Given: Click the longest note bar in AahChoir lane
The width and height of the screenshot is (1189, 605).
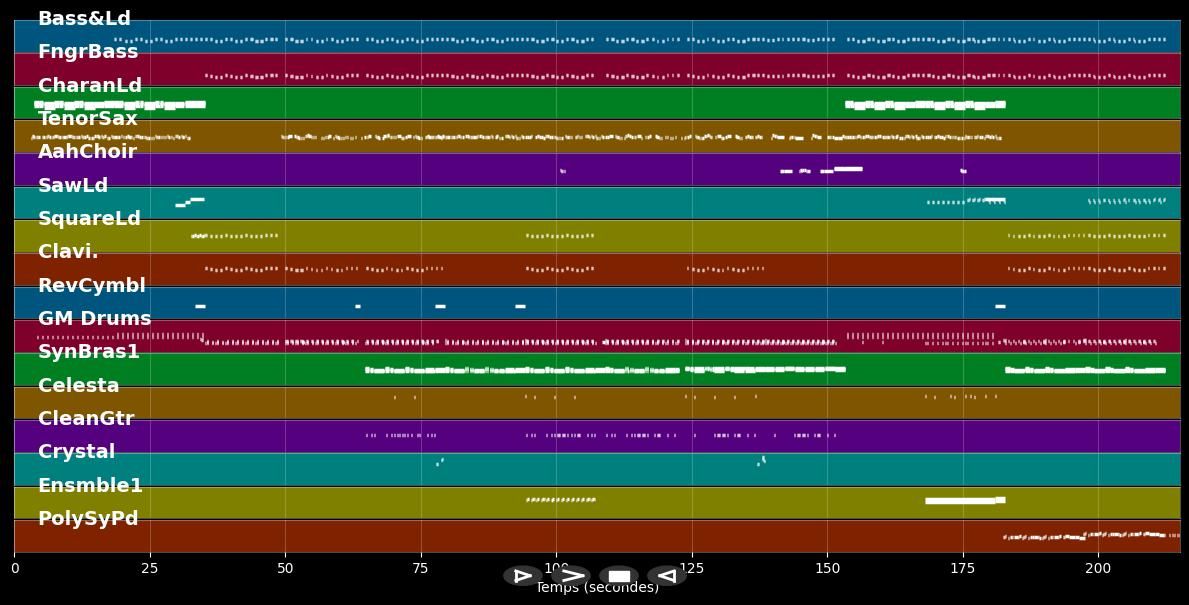Looking at the screenshot, I should 848,169.
